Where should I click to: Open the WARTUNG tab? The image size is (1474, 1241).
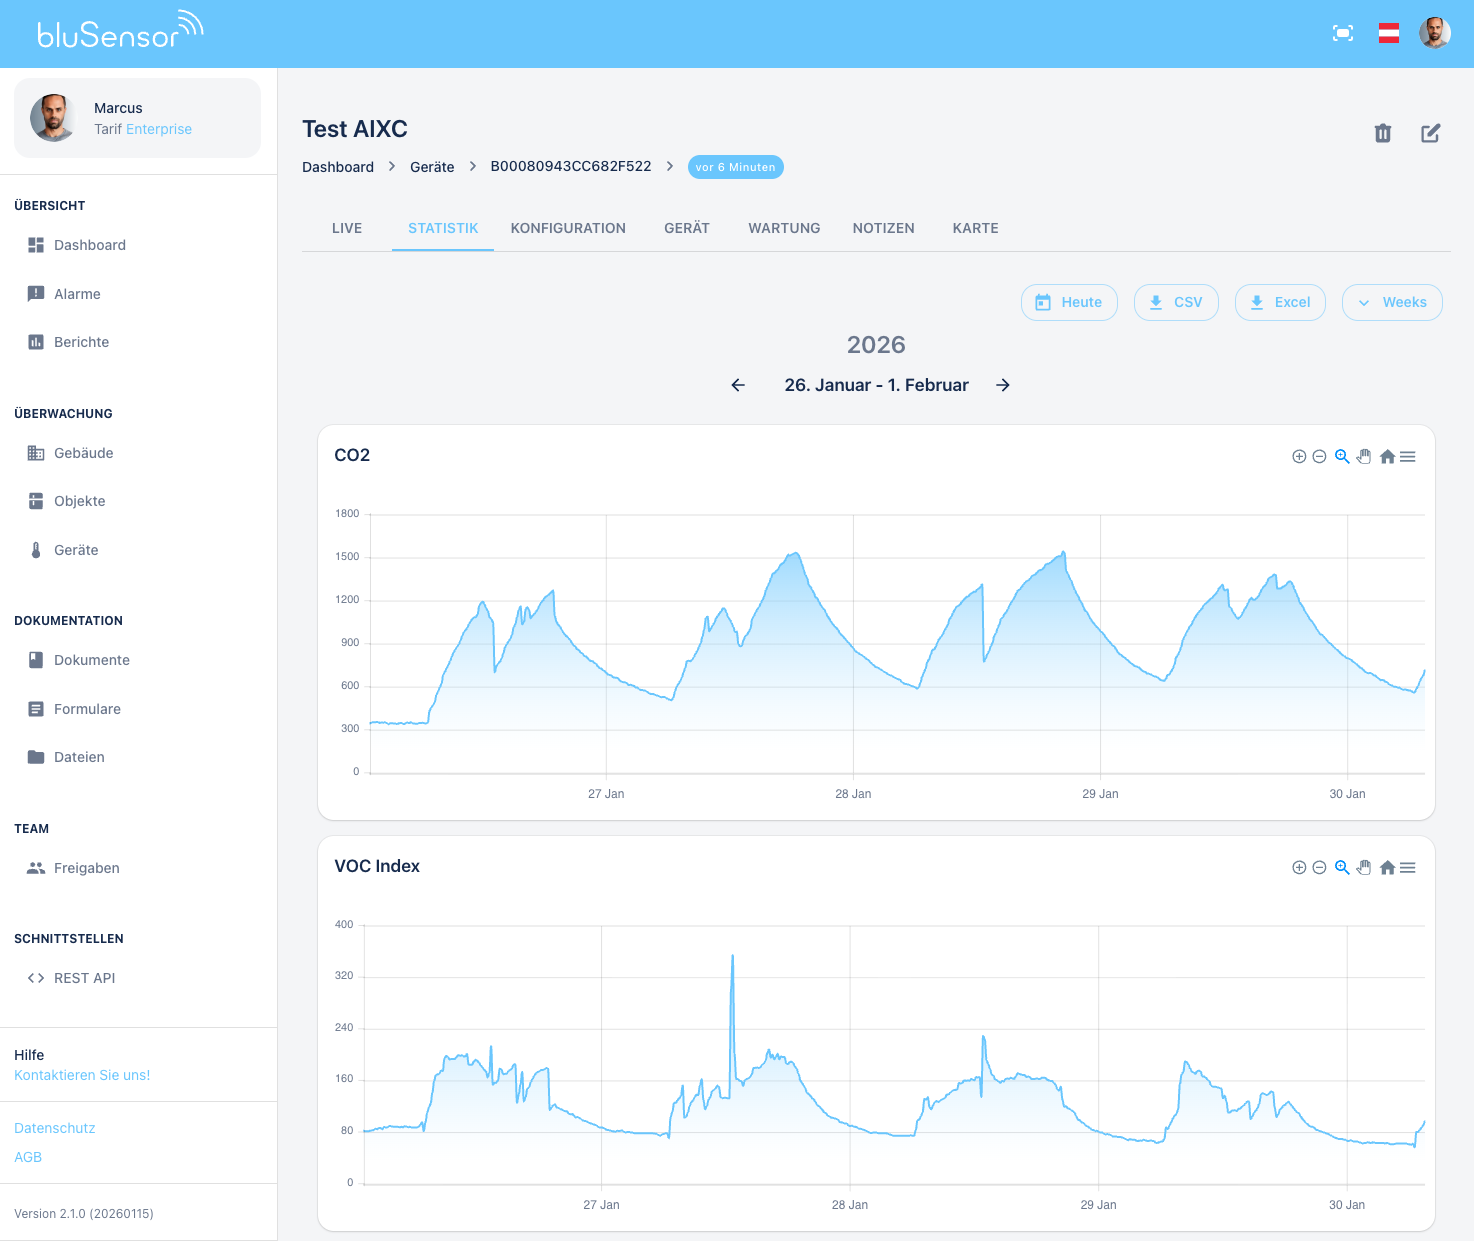coord(784,228)
